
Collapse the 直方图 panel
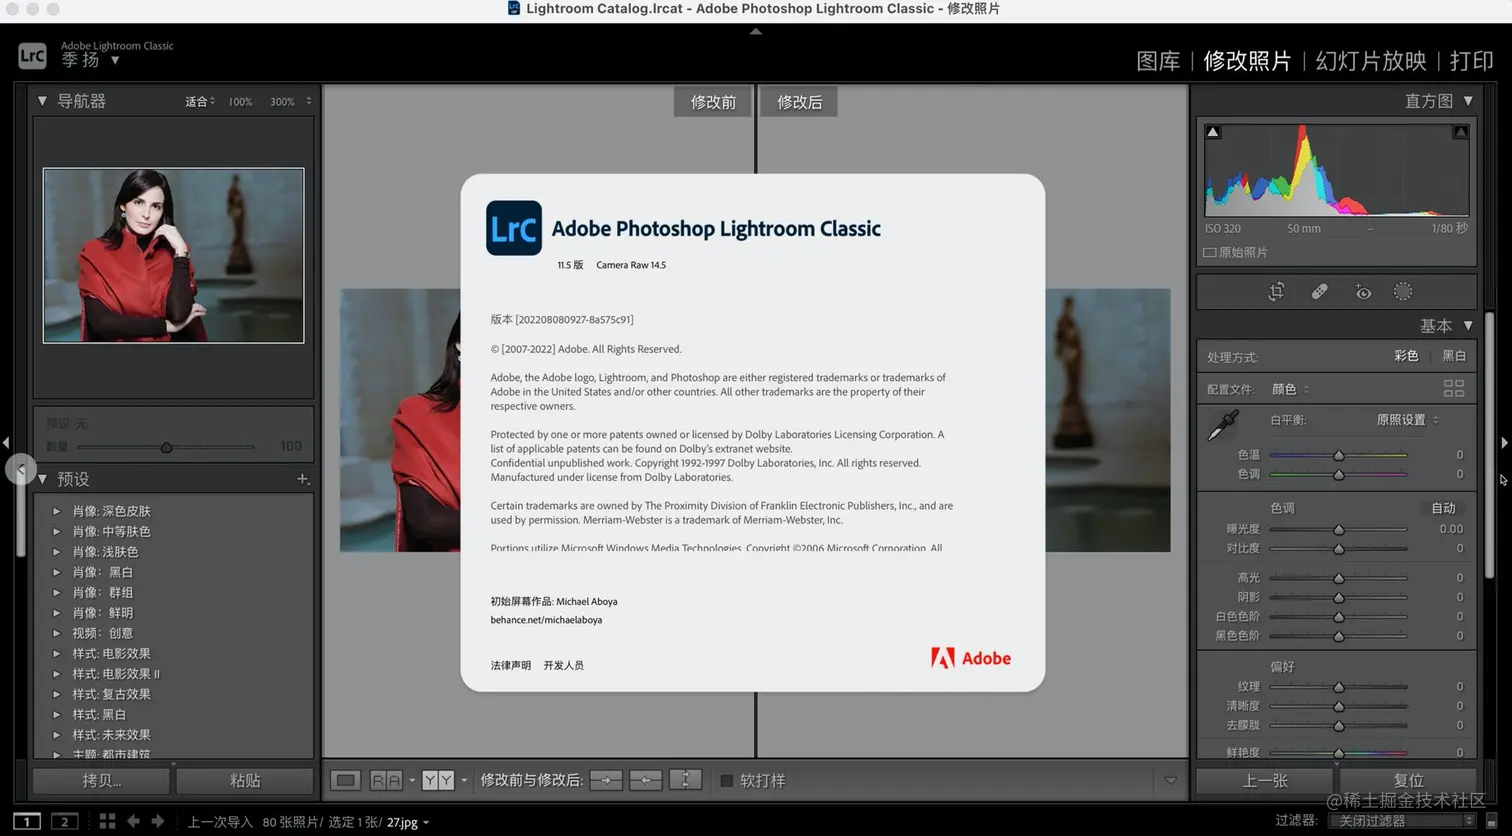click(x=1468, y=101)
